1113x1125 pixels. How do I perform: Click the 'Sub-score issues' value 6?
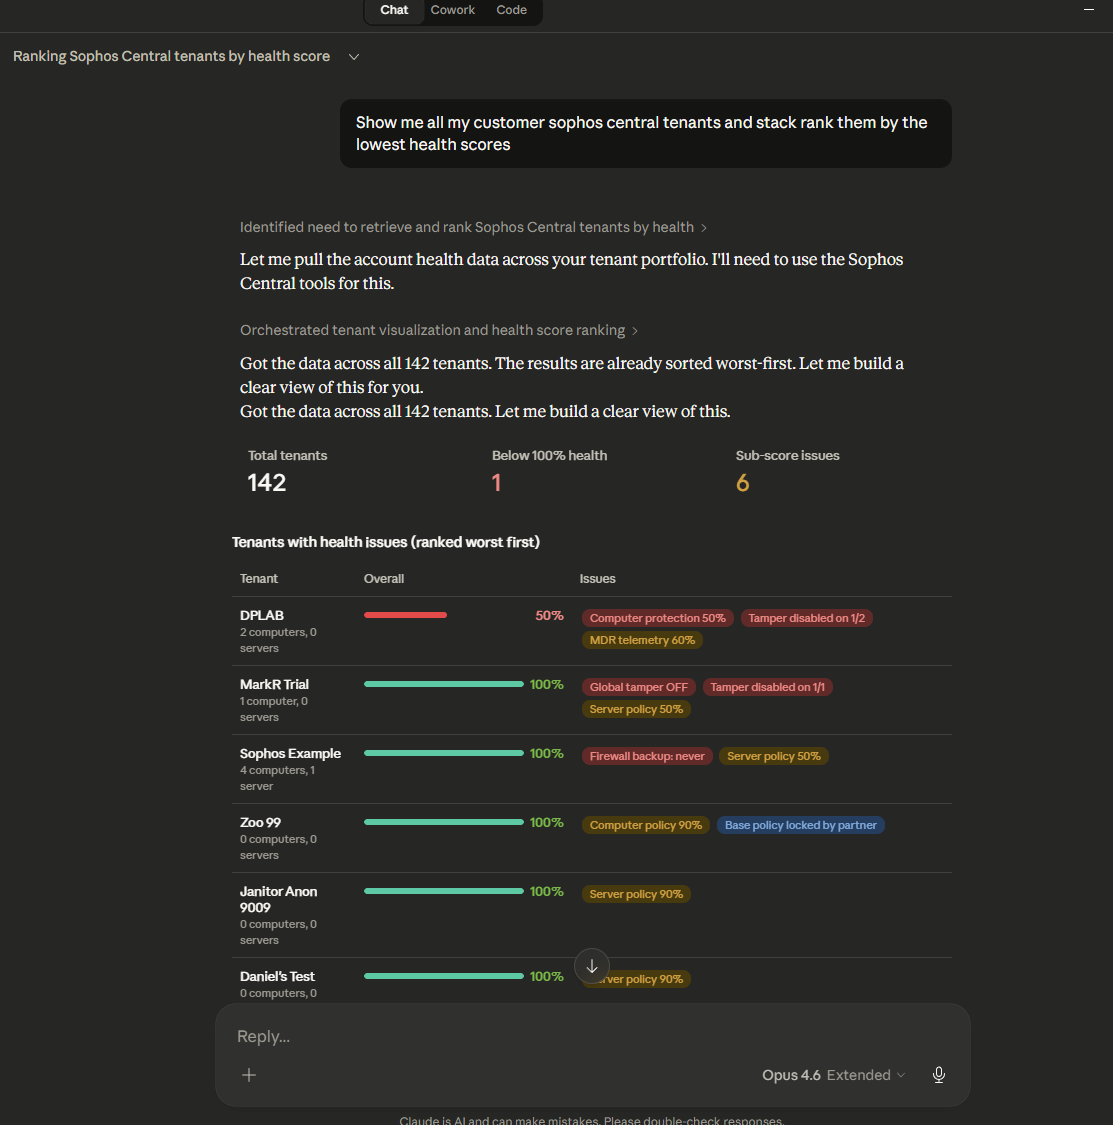coord(743,482)
